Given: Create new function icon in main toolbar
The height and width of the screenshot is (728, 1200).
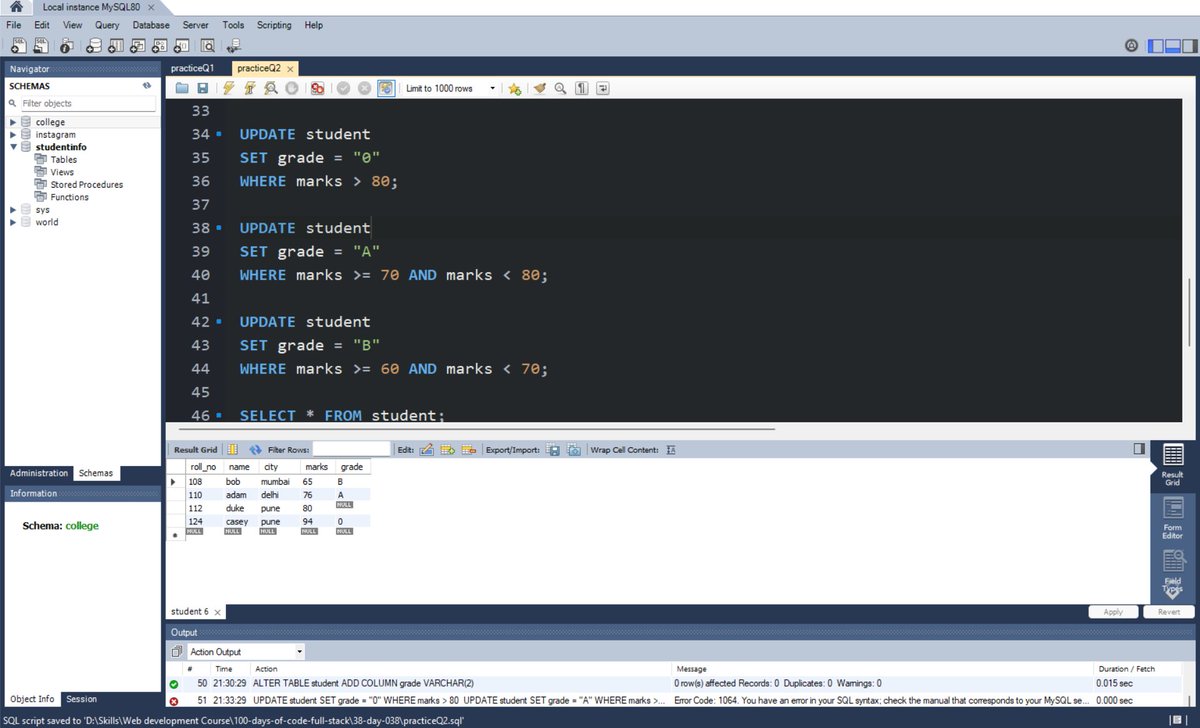Looking at the screenshot, I should tap(182, 45).
